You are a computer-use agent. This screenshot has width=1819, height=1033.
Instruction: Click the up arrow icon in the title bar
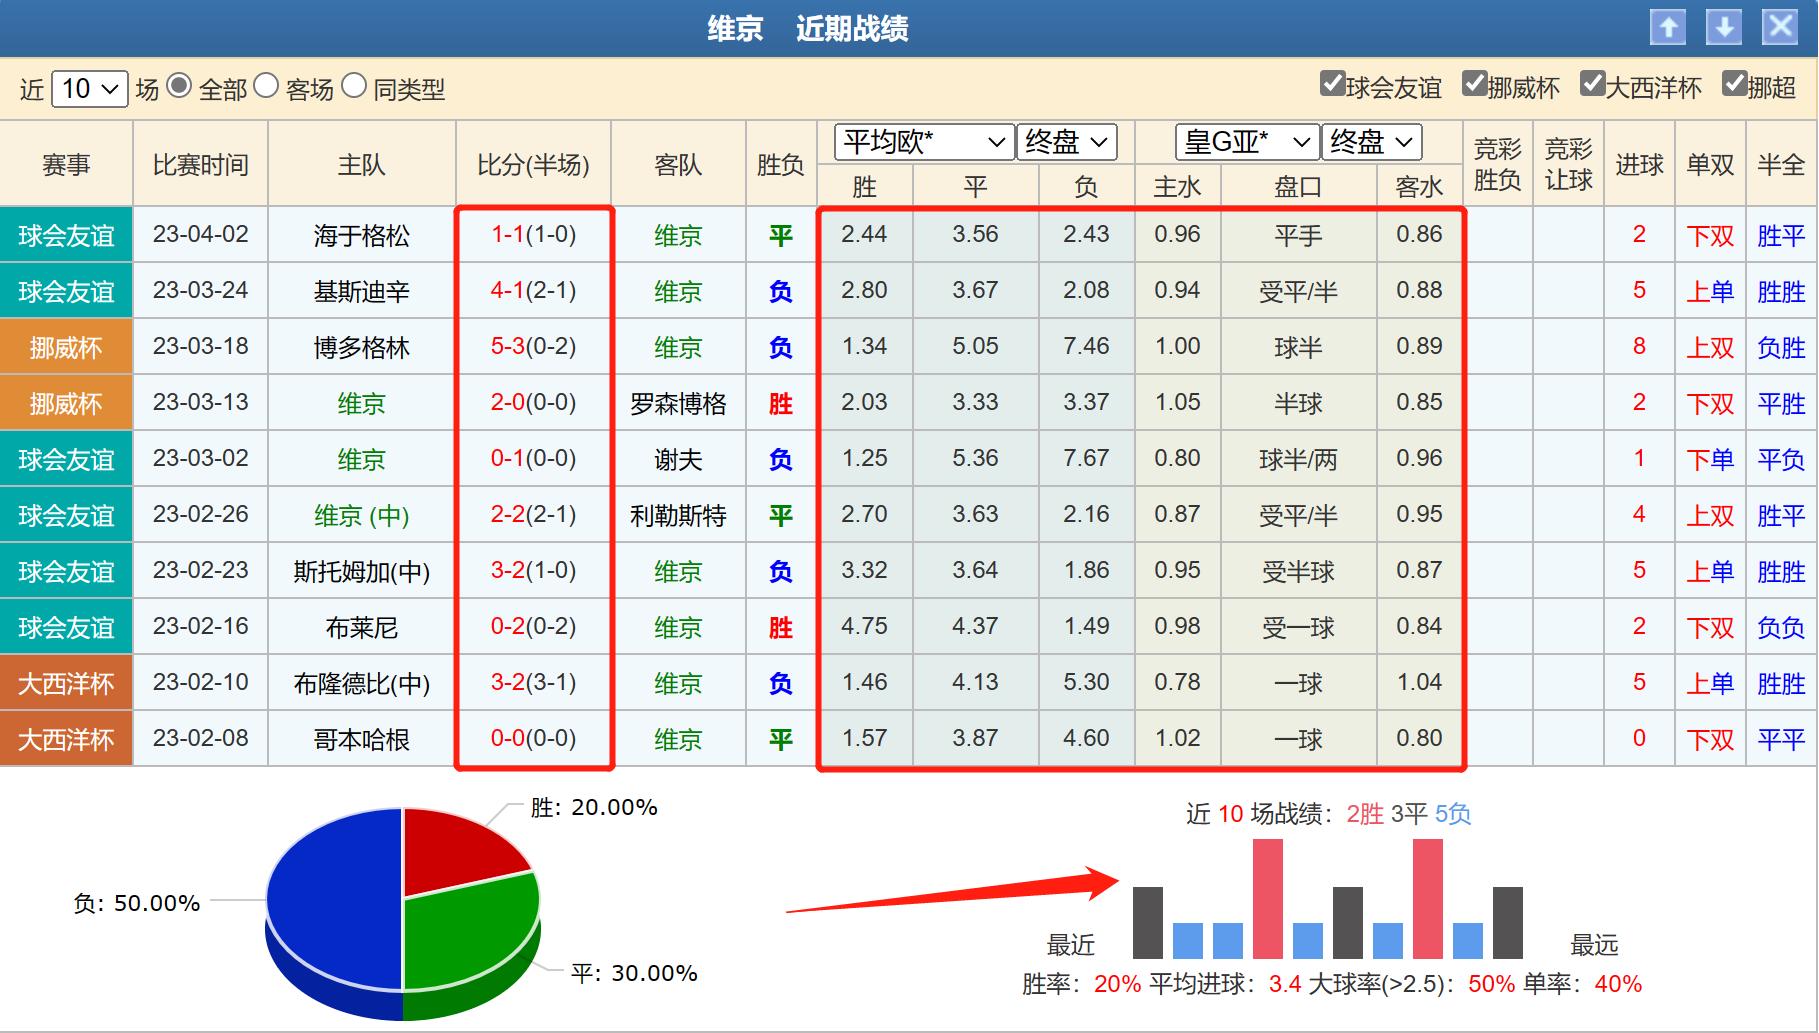point(1668,27)
